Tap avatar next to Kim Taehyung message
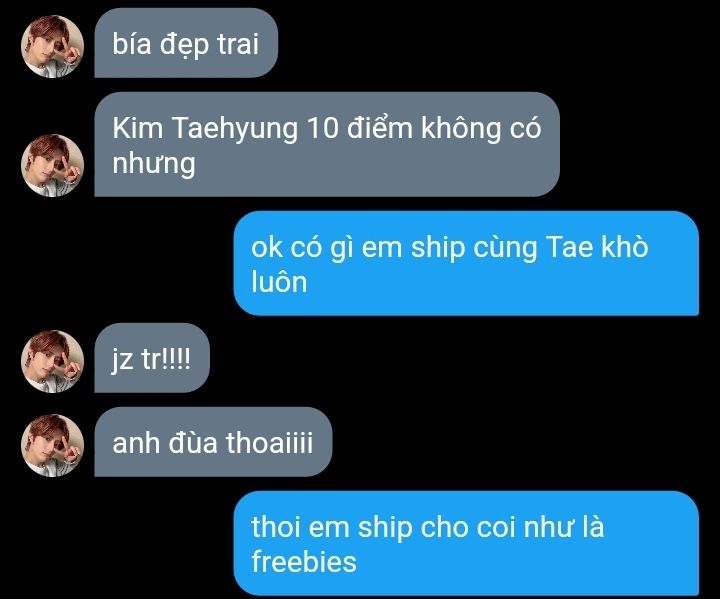Screen dimensions: 720x599 pos(52,165)
